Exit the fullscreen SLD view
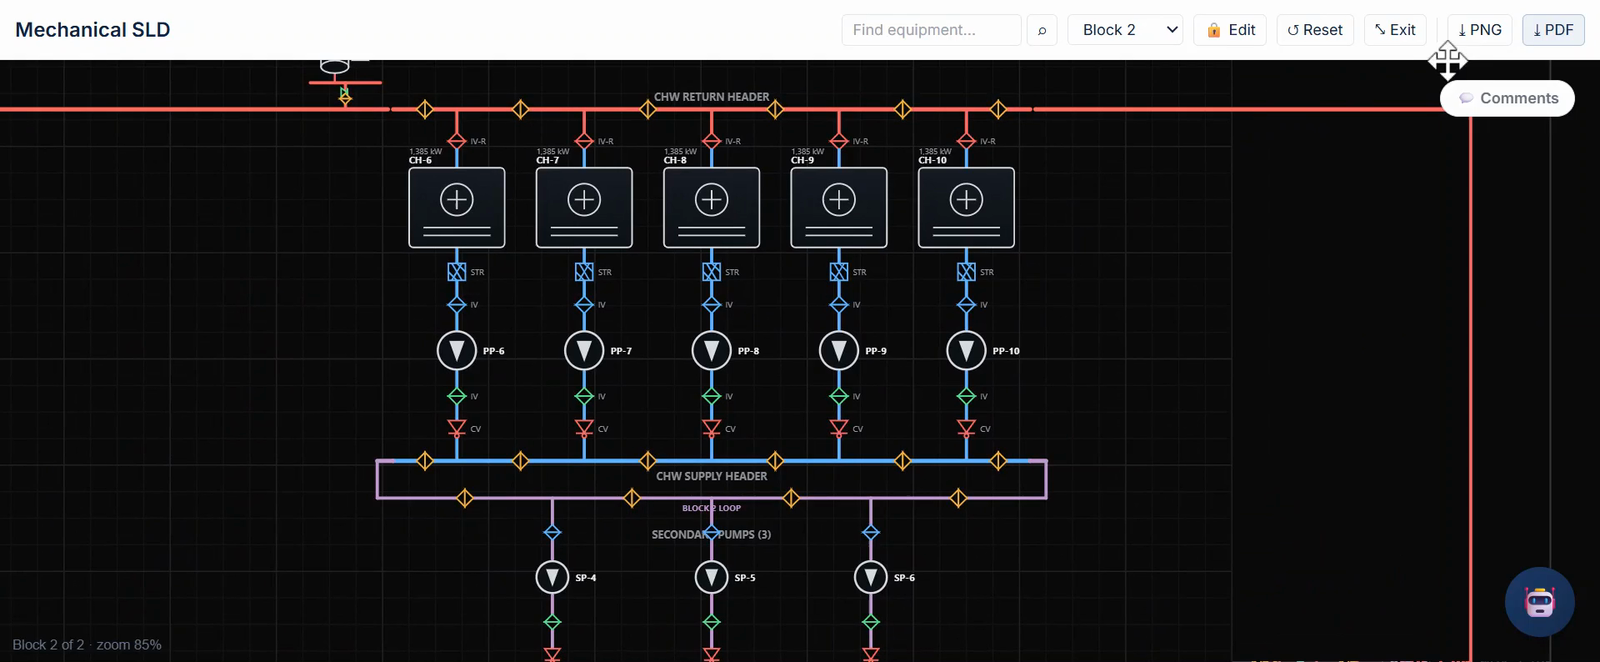The height and width of the screenshot is (662, 1600). point(1394,30)
